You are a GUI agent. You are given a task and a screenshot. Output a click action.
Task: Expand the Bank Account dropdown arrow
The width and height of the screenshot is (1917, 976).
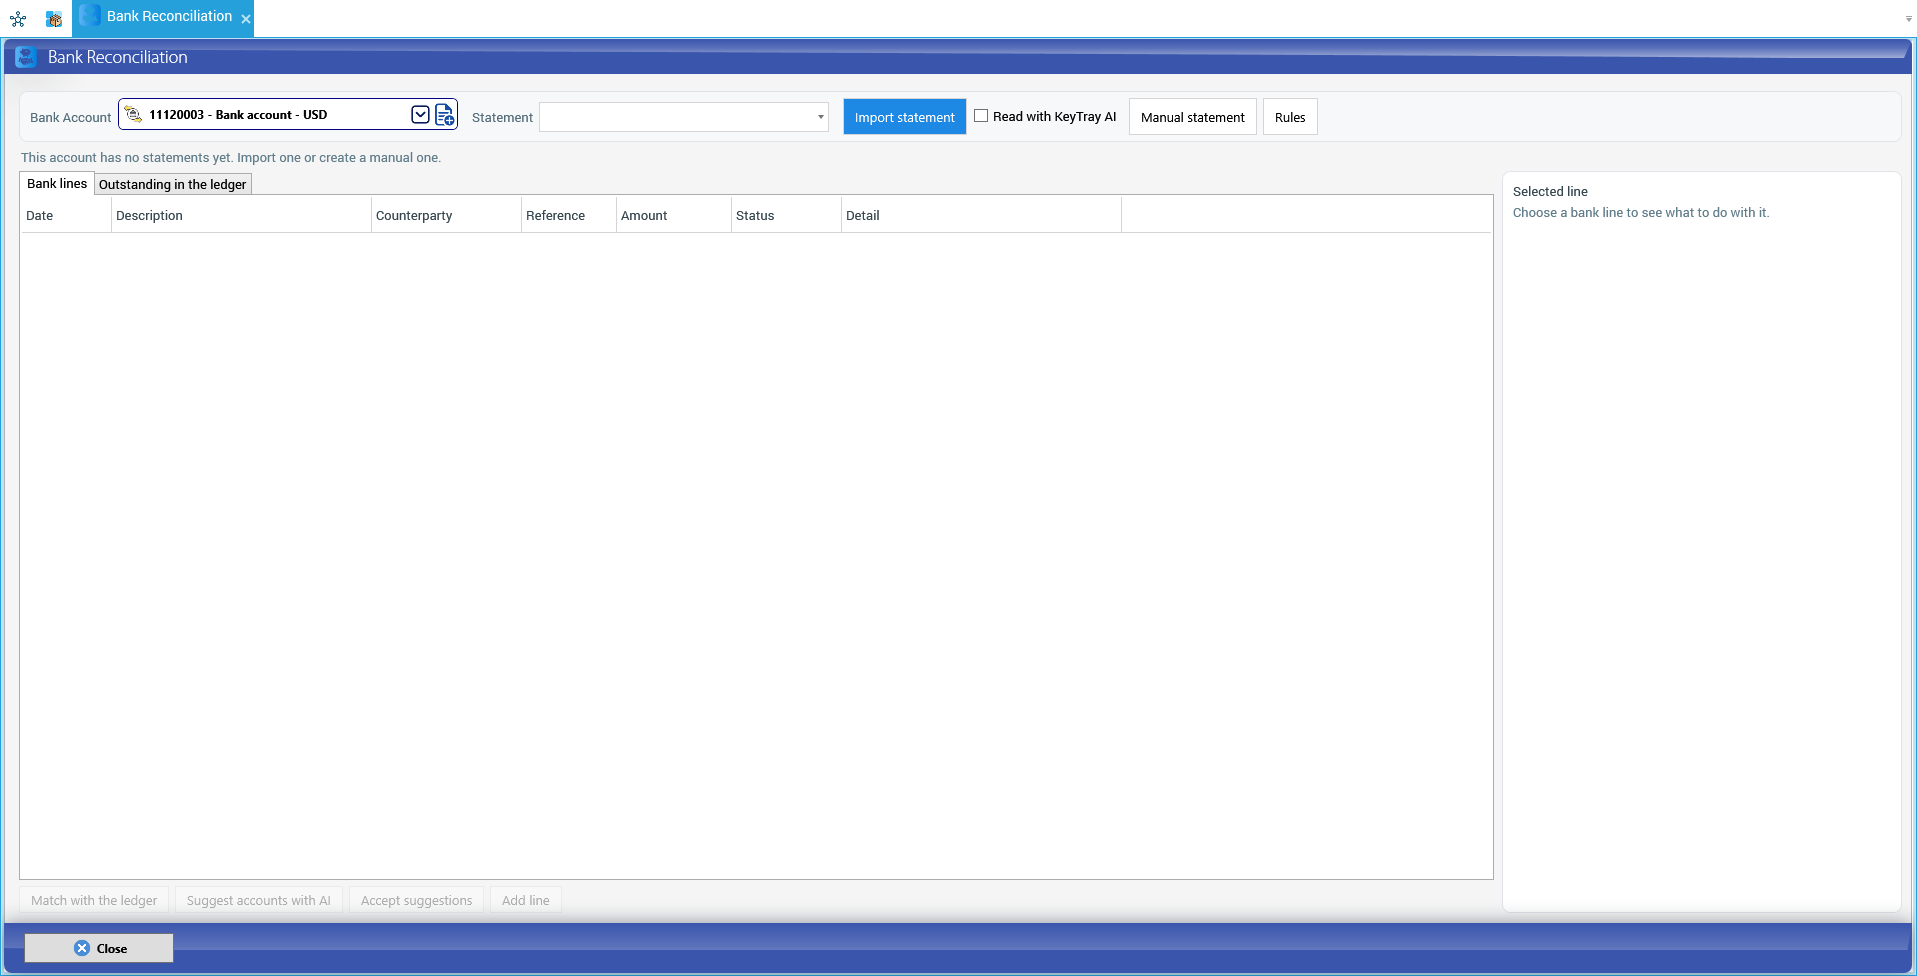pyautogui.click(x=420, y=115)
